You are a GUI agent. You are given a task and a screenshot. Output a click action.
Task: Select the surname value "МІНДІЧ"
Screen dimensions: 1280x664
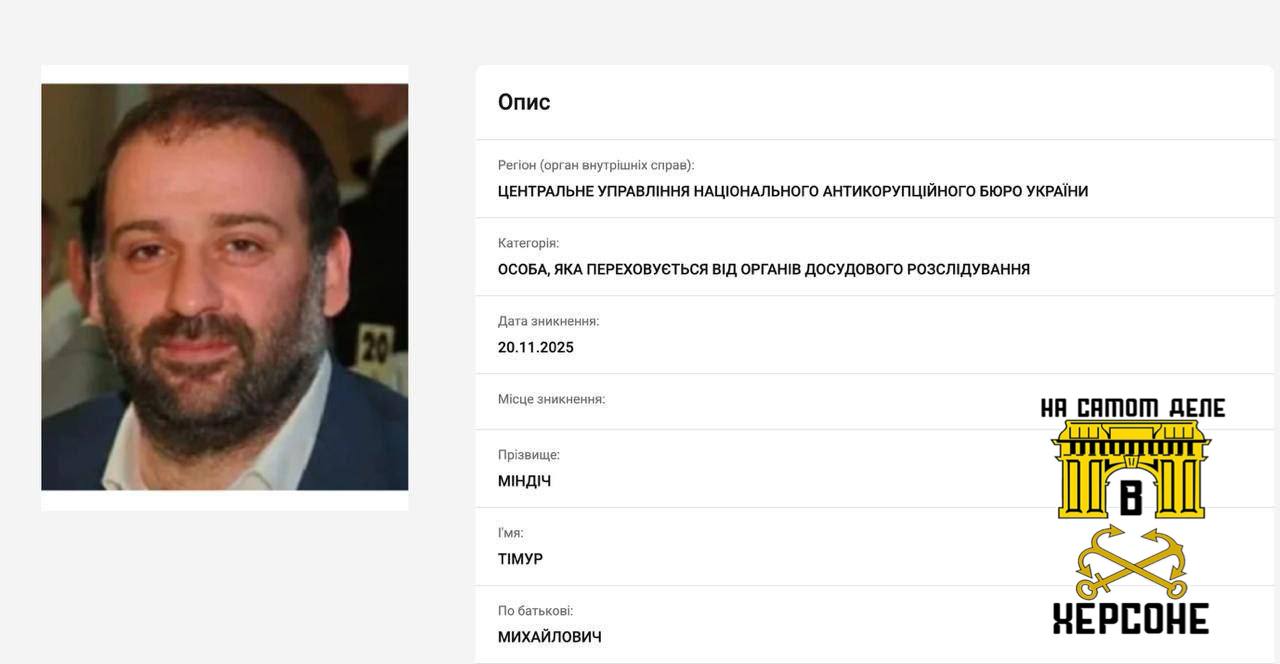point(524,481)
